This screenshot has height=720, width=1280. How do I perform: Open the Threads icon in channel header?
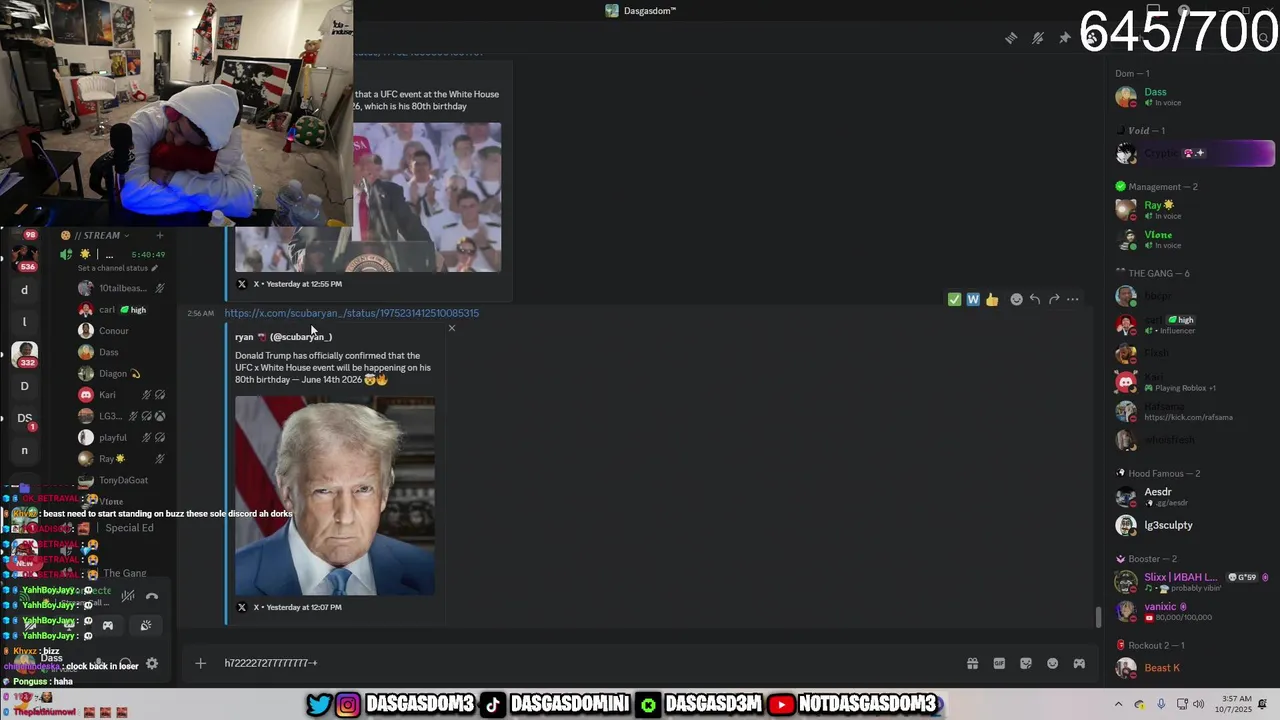1011,38
